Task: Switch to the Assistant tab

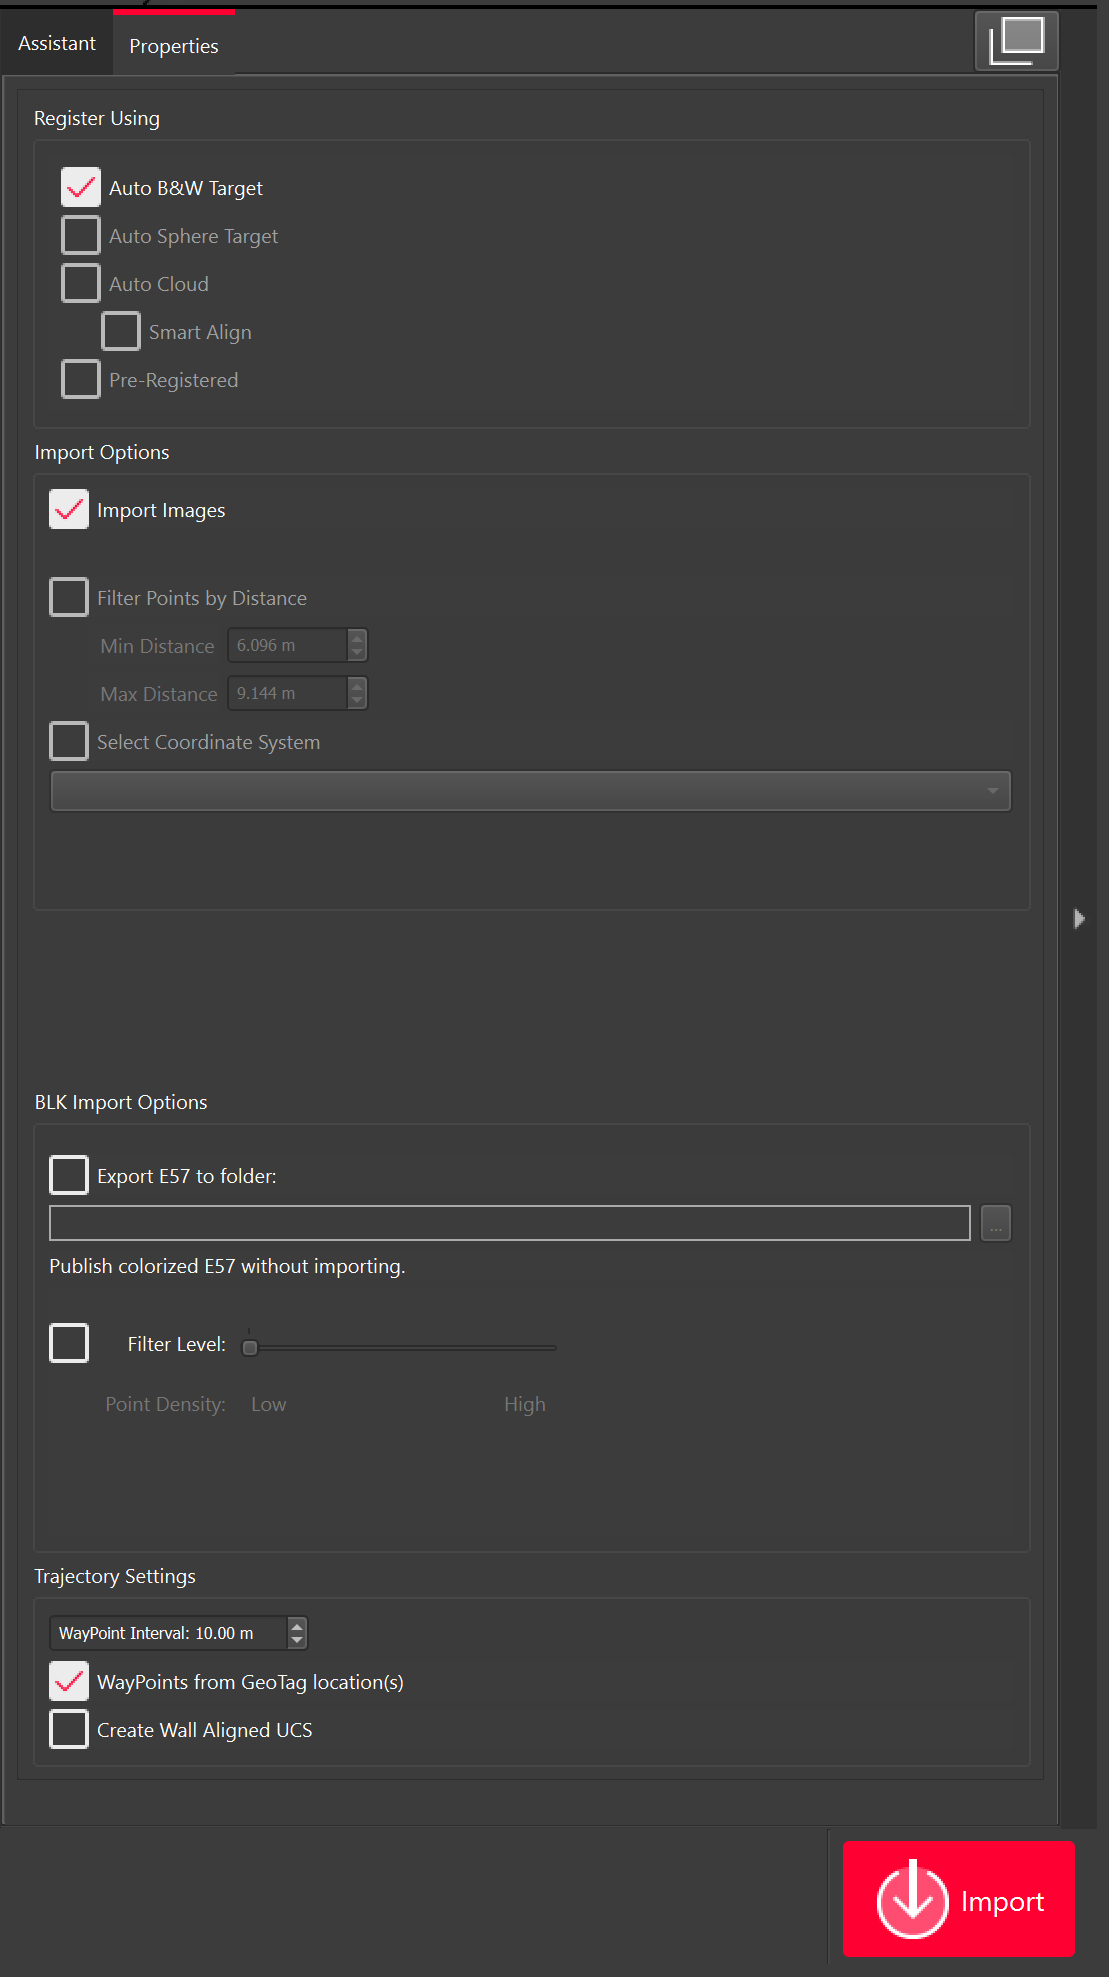Action: point(57,44)
